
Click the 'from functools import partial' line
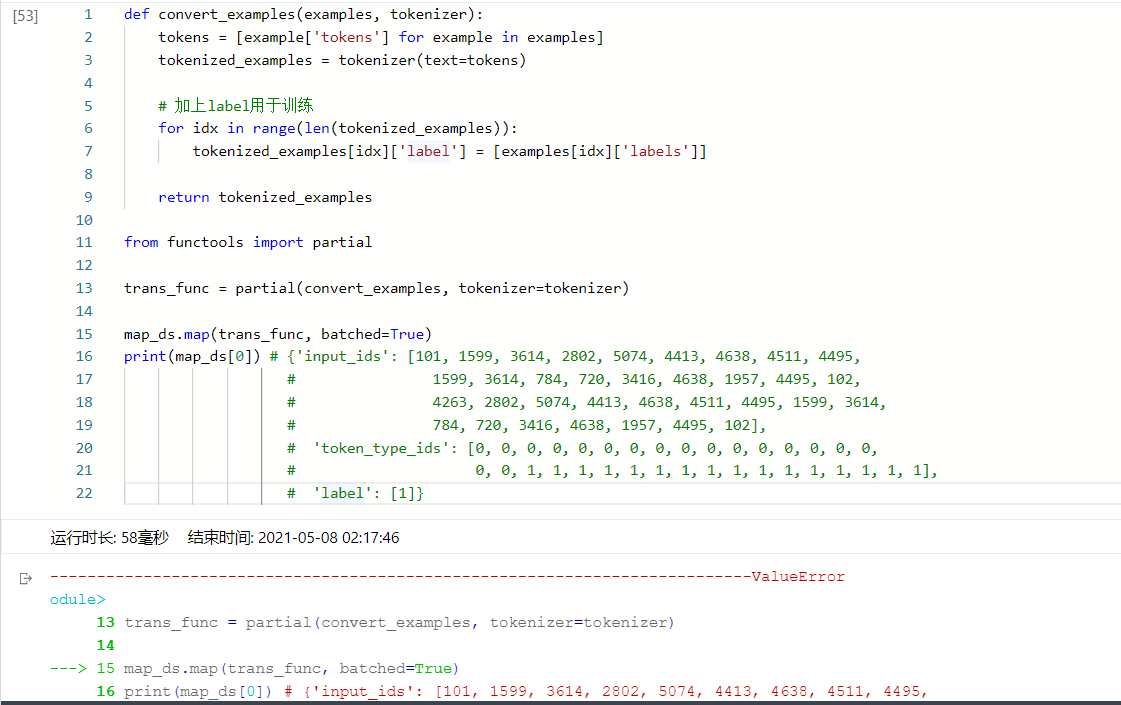248,242
